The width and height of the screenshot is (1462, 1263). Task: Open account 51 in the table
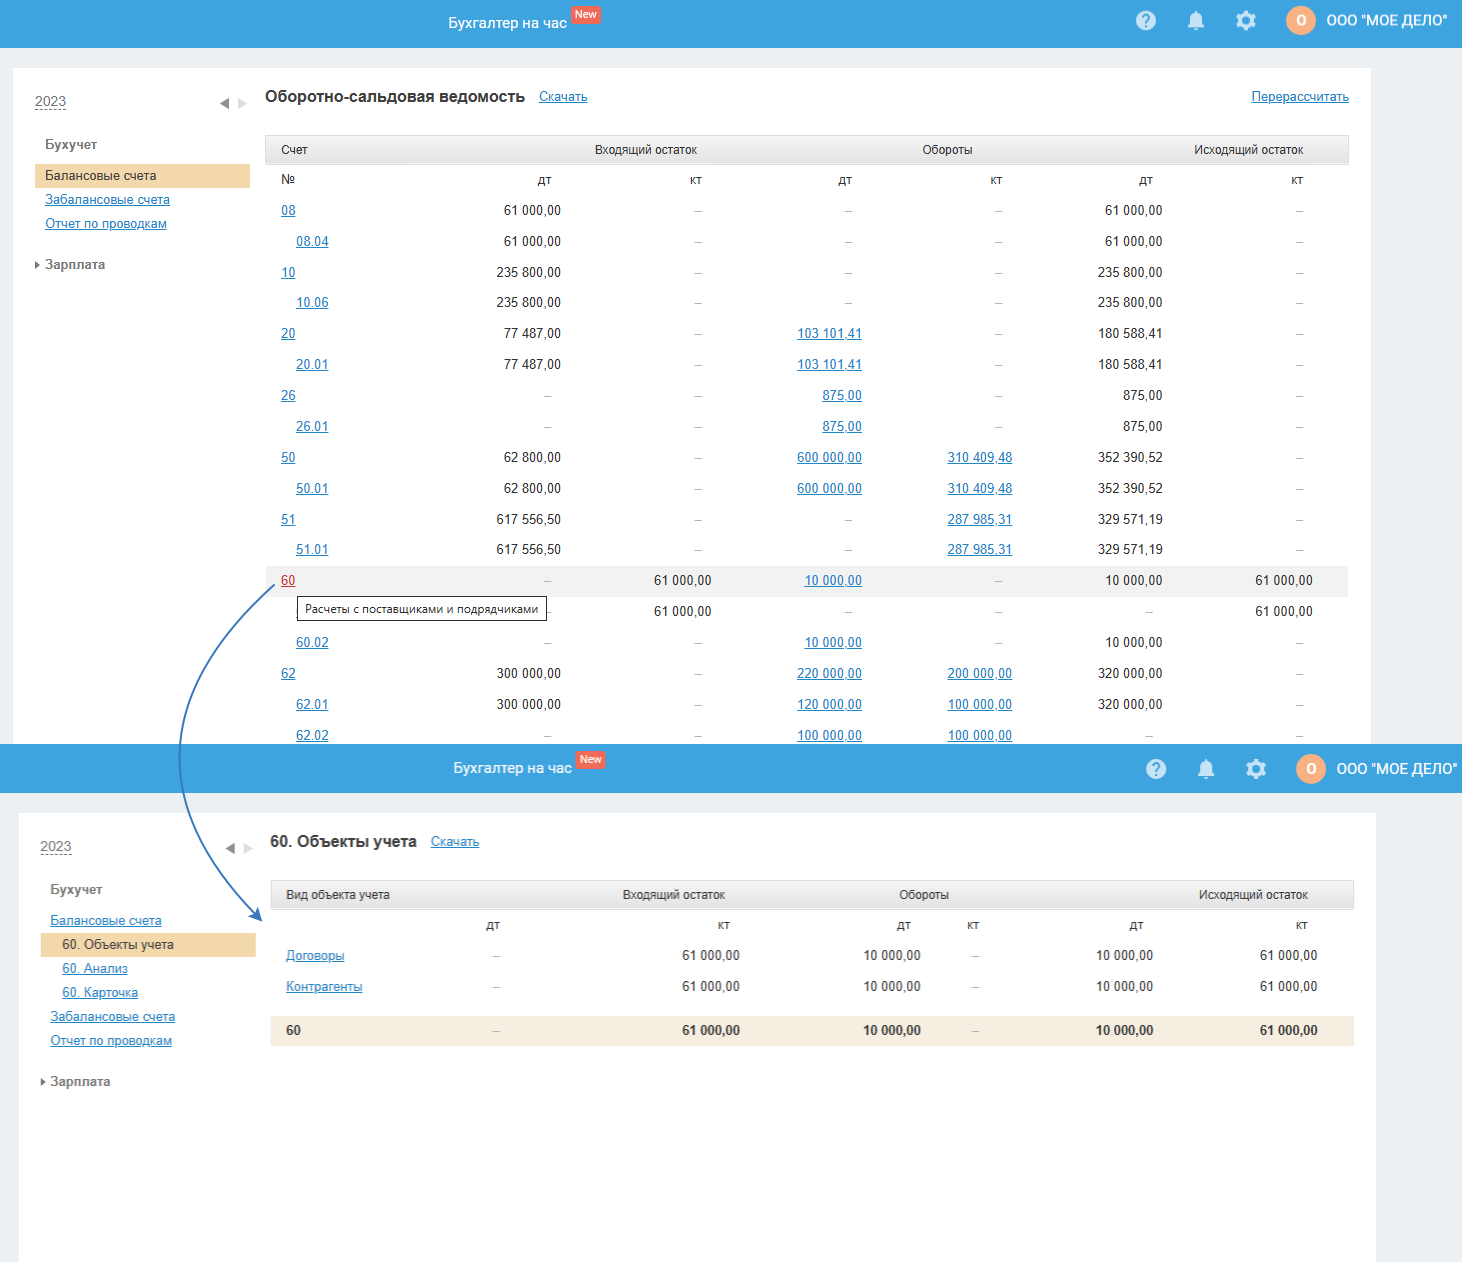pyautogui.click(x=288, y=520)
